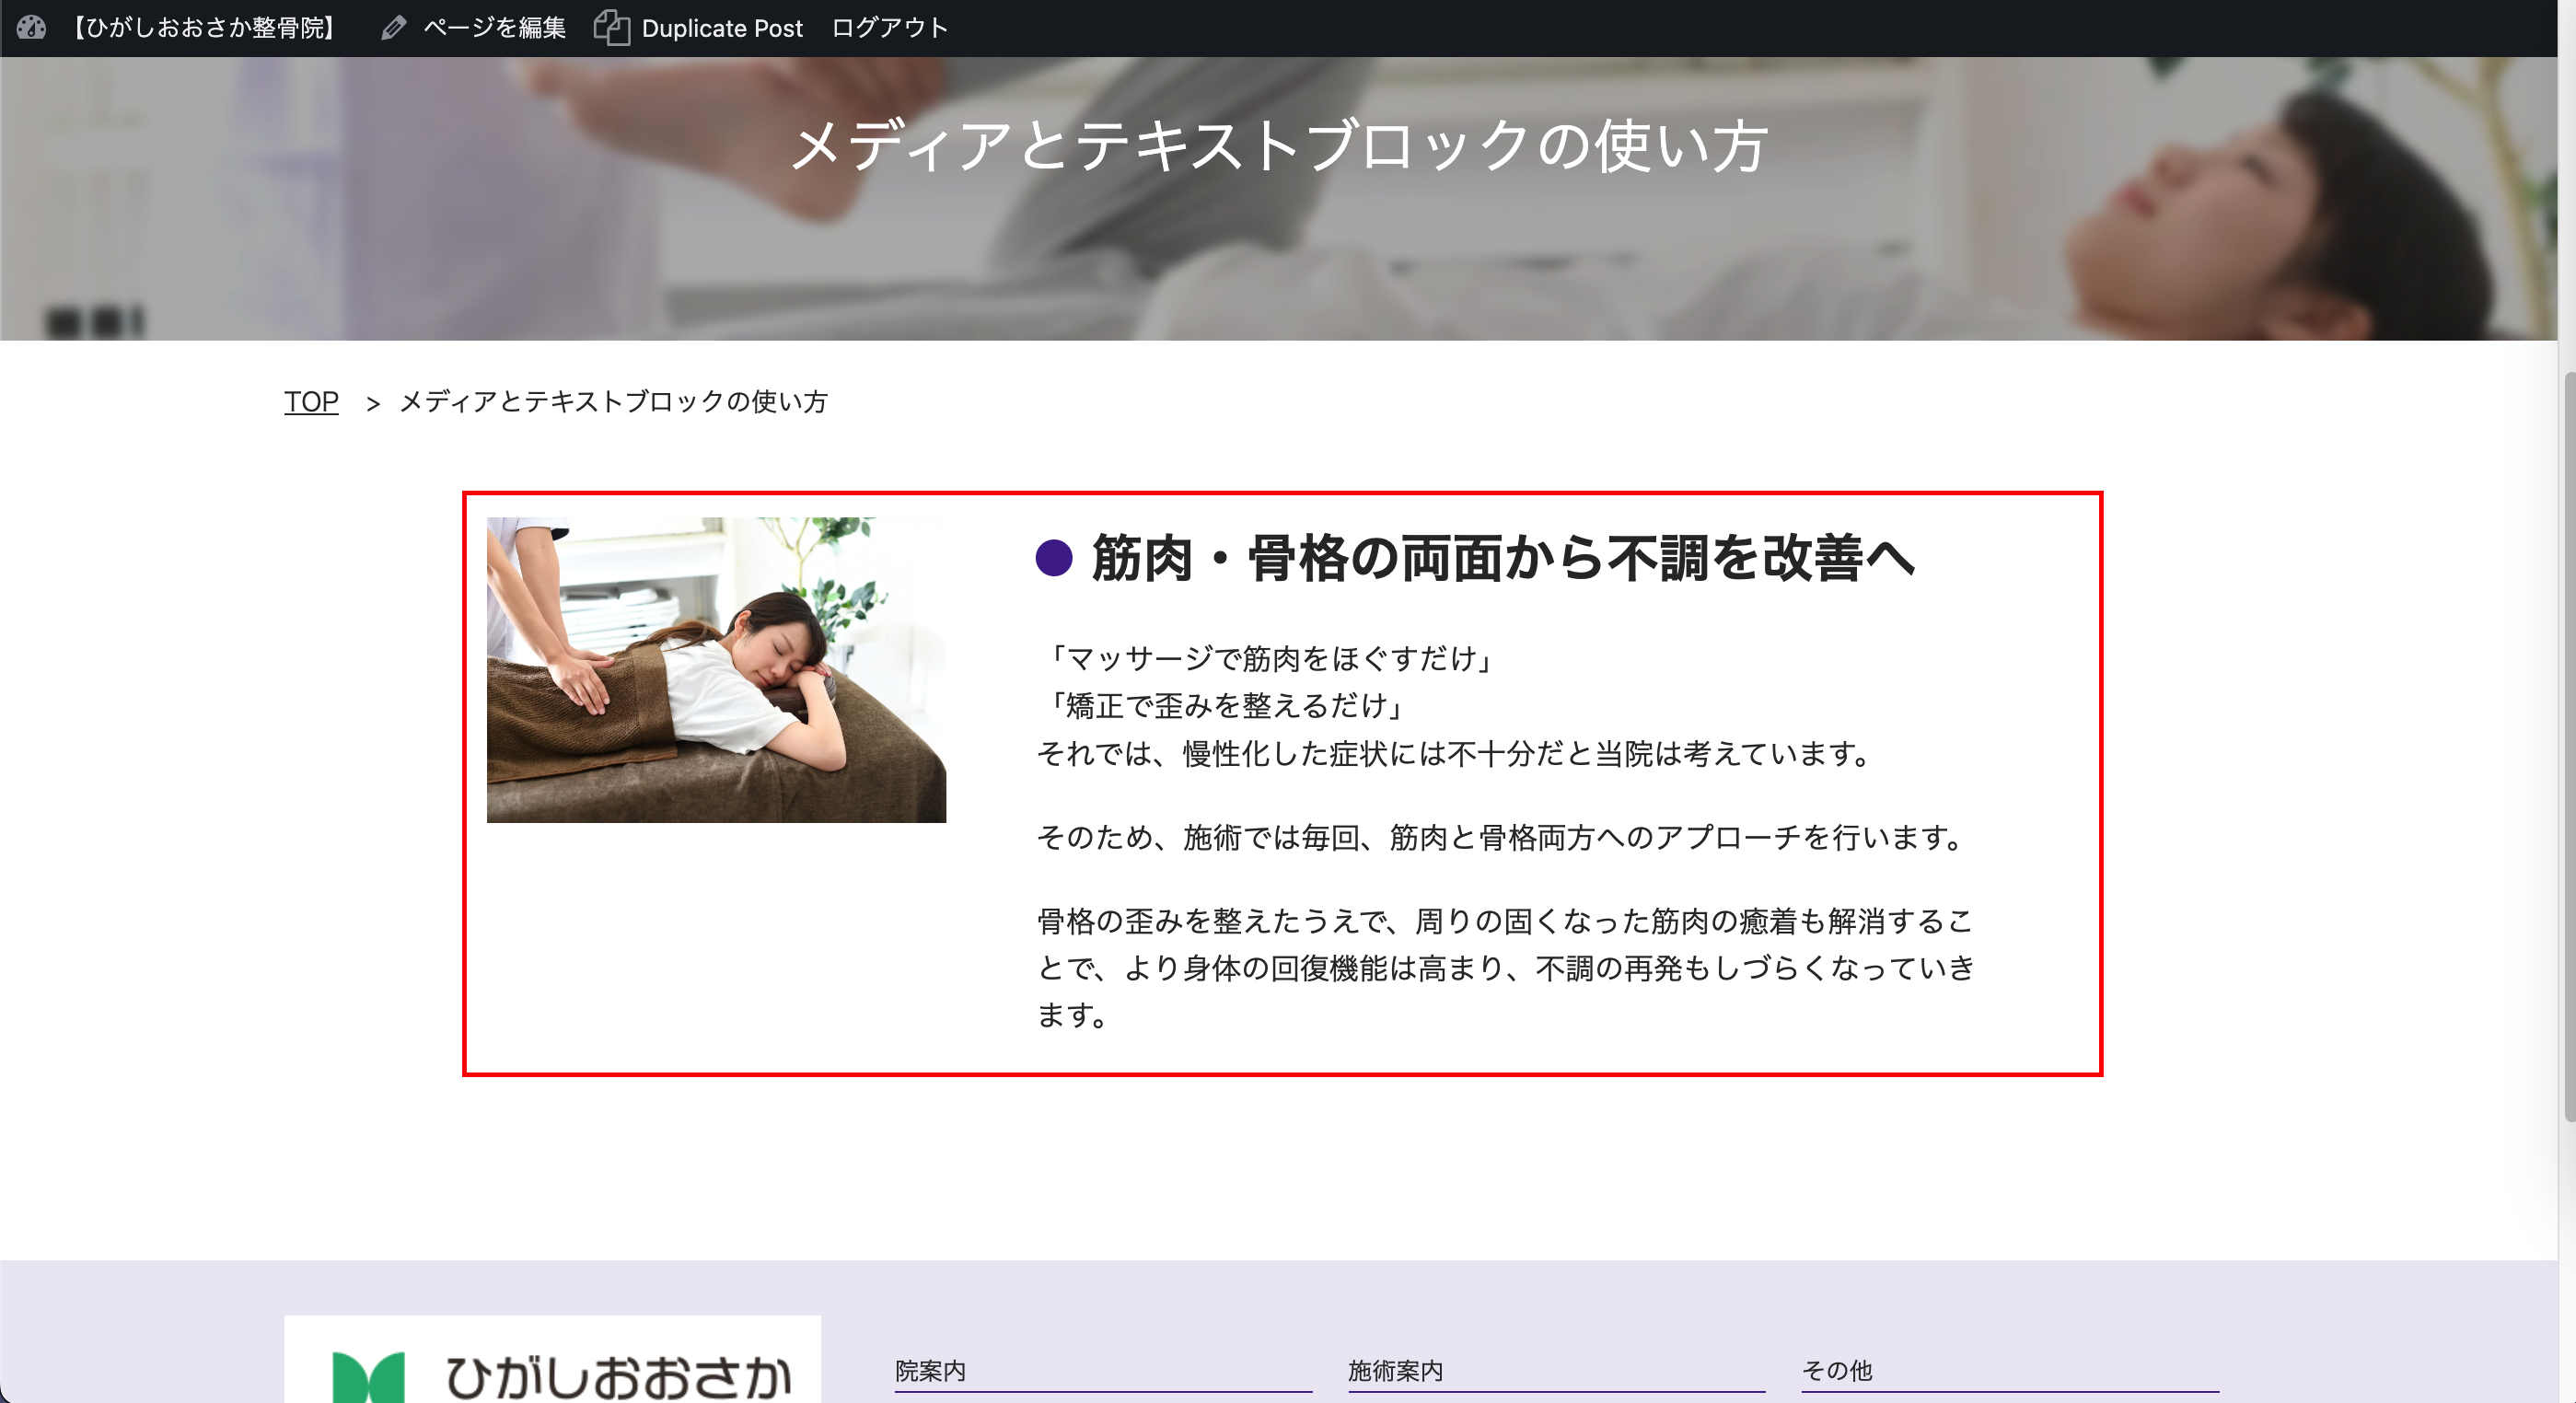
Task: Click the ひがしおおさか footer logo text
Action: pyautogui.click(x=617, y=1378)
